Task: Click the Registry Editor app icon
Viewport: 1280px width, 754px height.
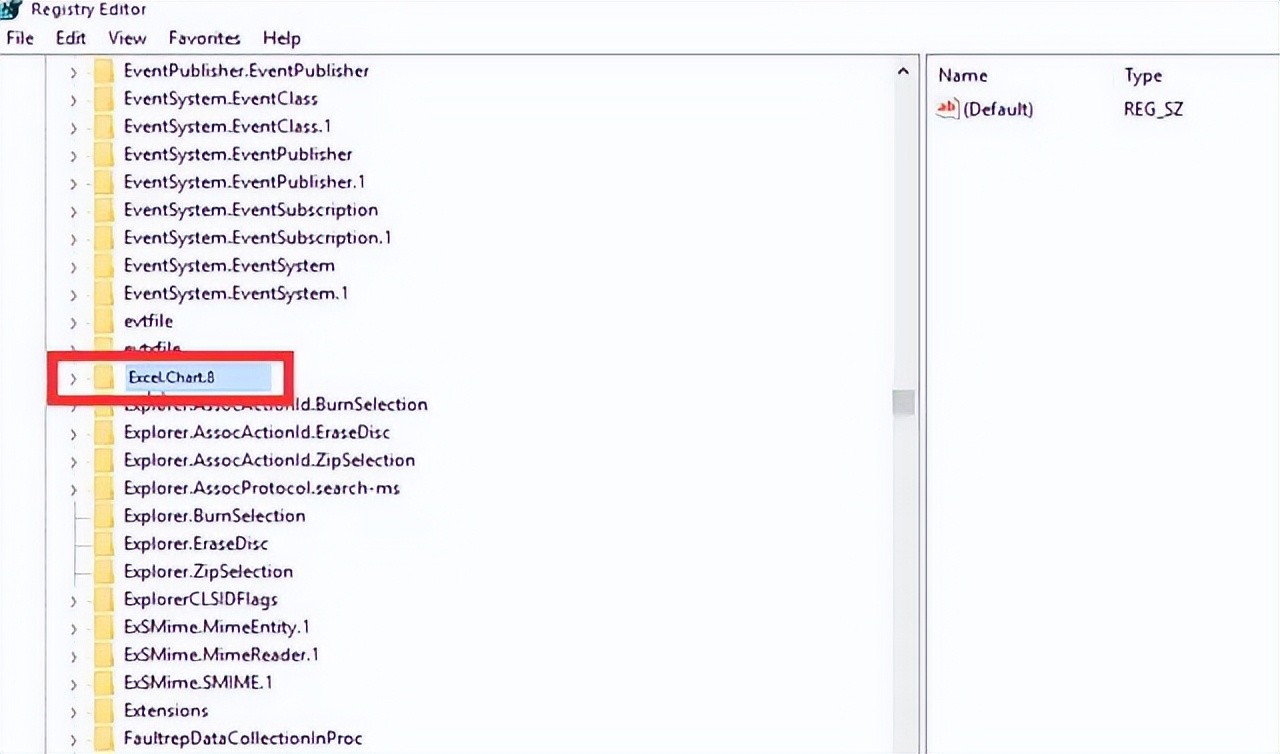Action: 12,10
